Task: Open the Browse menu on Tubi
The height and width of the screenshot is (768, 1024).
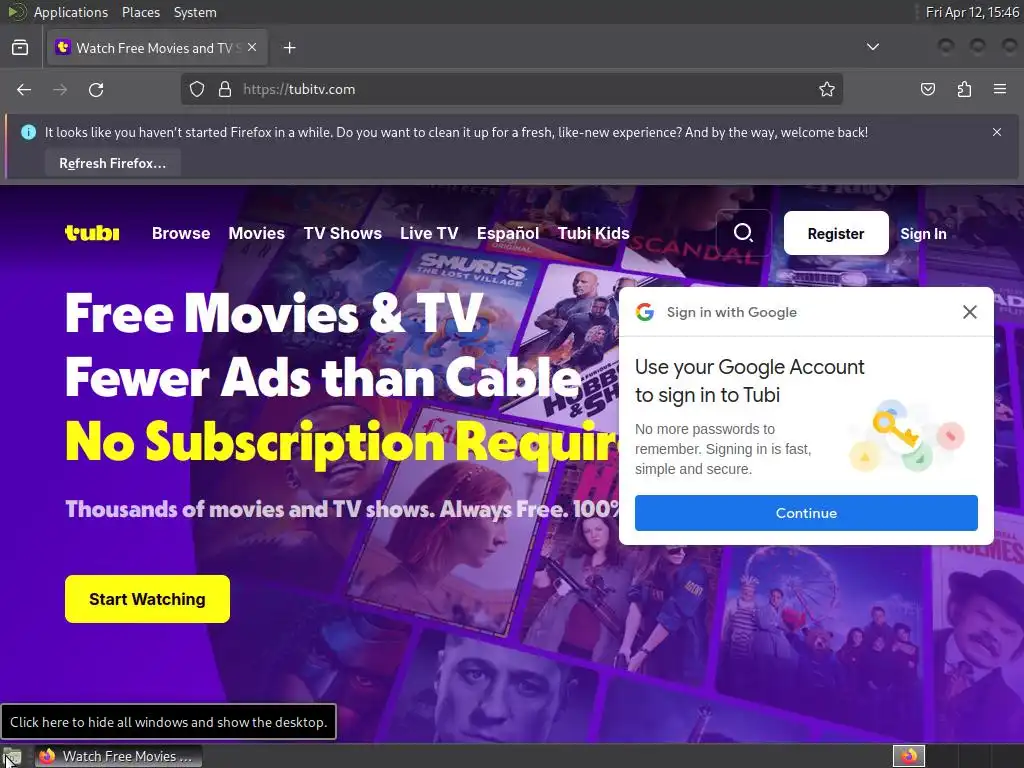Action: pos(181,233)
